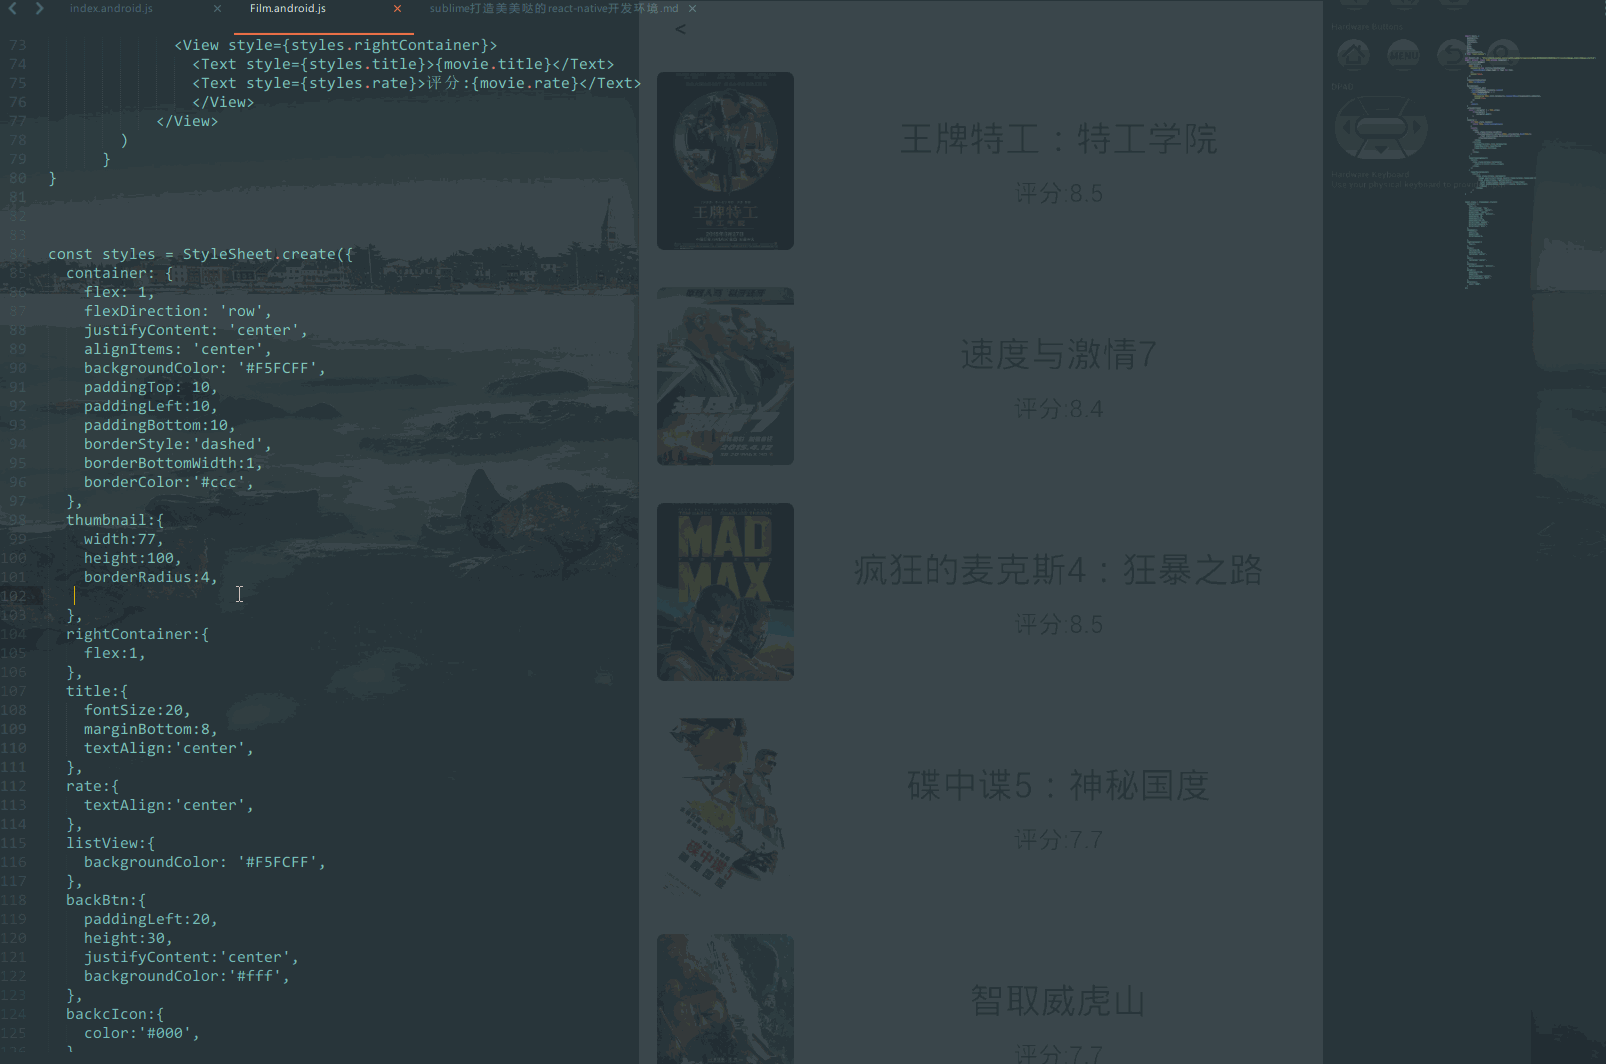
Task: Click the 'const styles = StyleSheet.create' line
Action: [200, 254]
